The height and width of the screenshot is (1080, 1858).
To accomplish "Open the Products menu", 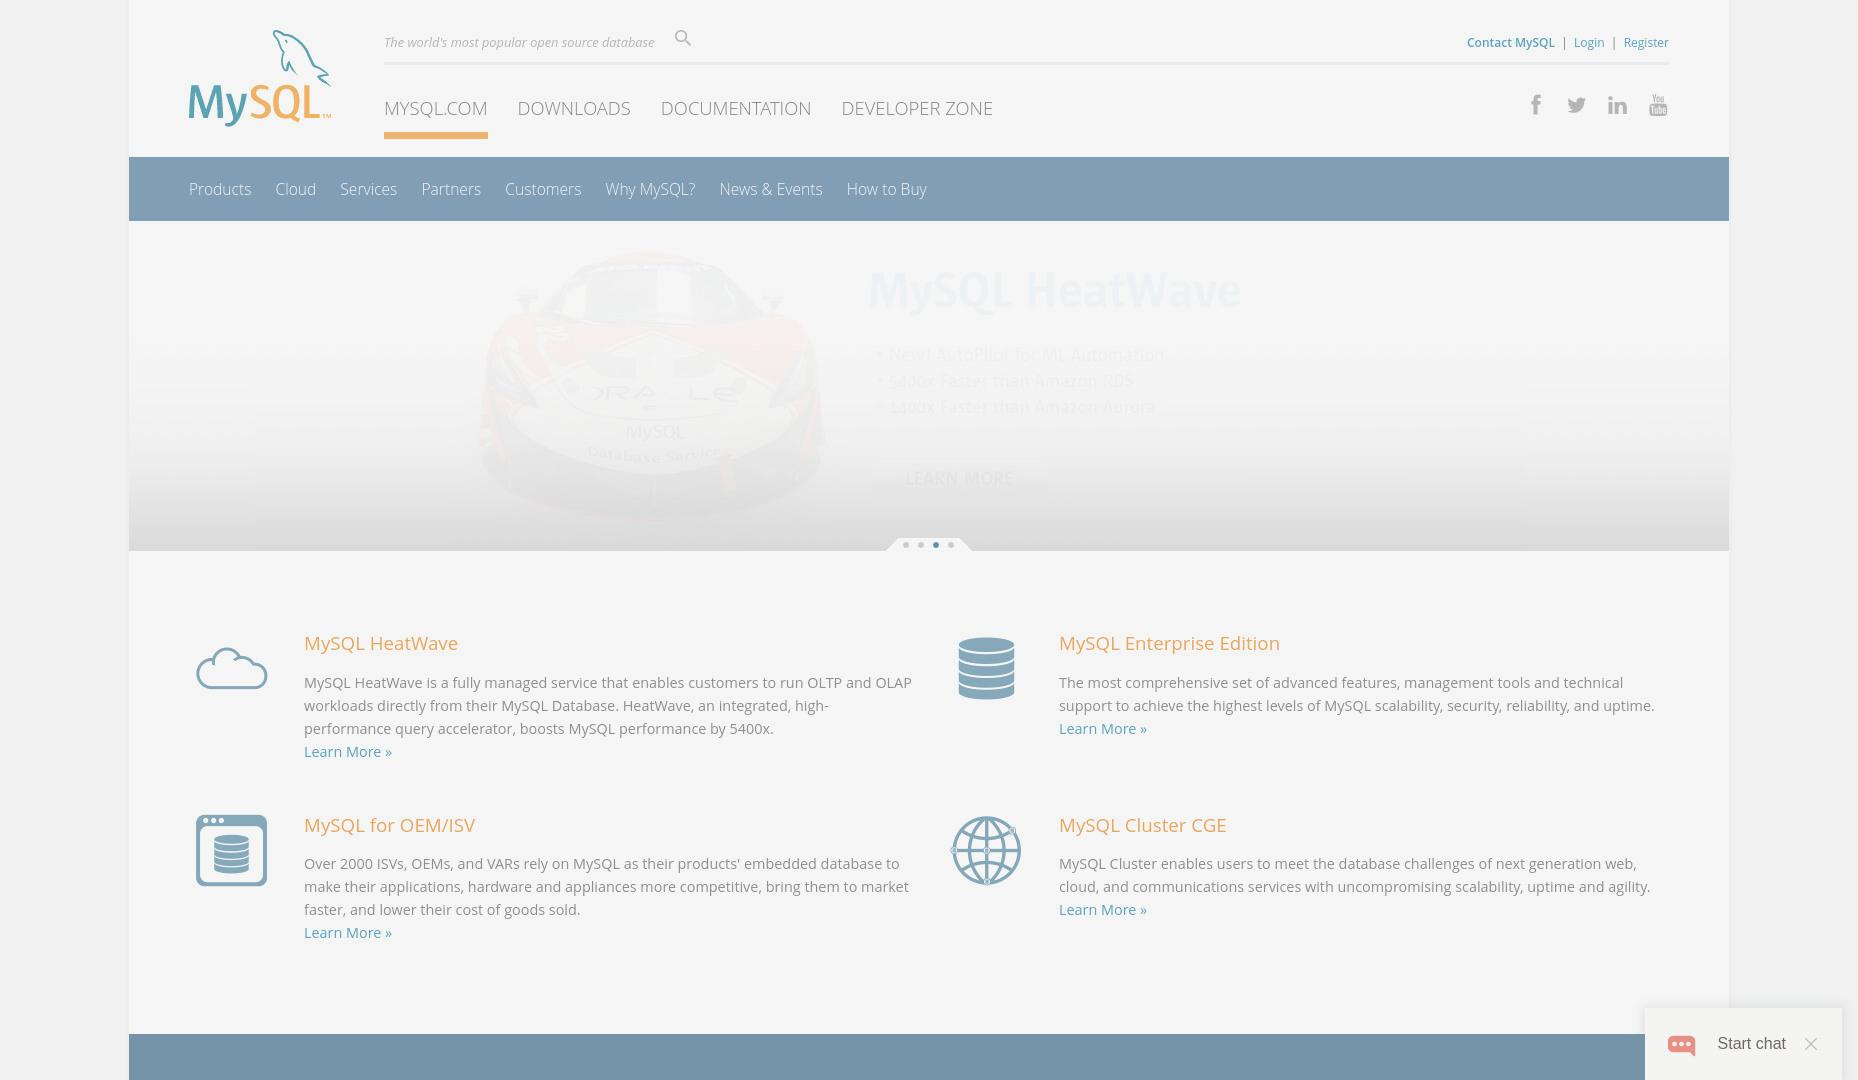I will (220, 189).
